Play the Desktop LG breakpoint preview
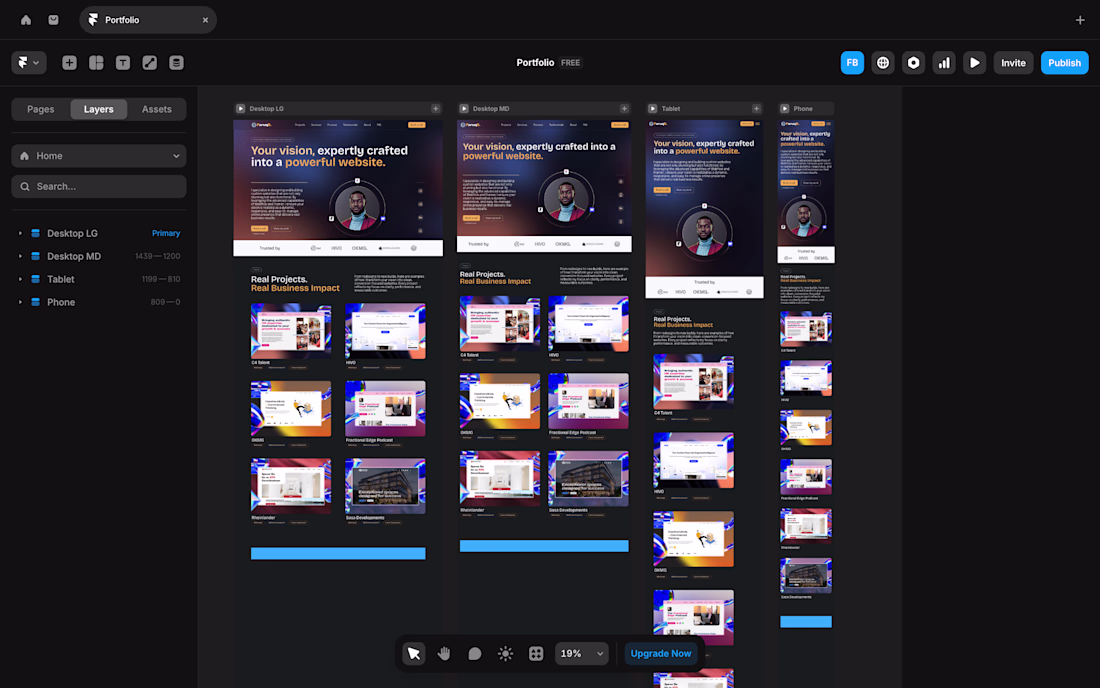1100x688 pixels. [x=241, y=109]
